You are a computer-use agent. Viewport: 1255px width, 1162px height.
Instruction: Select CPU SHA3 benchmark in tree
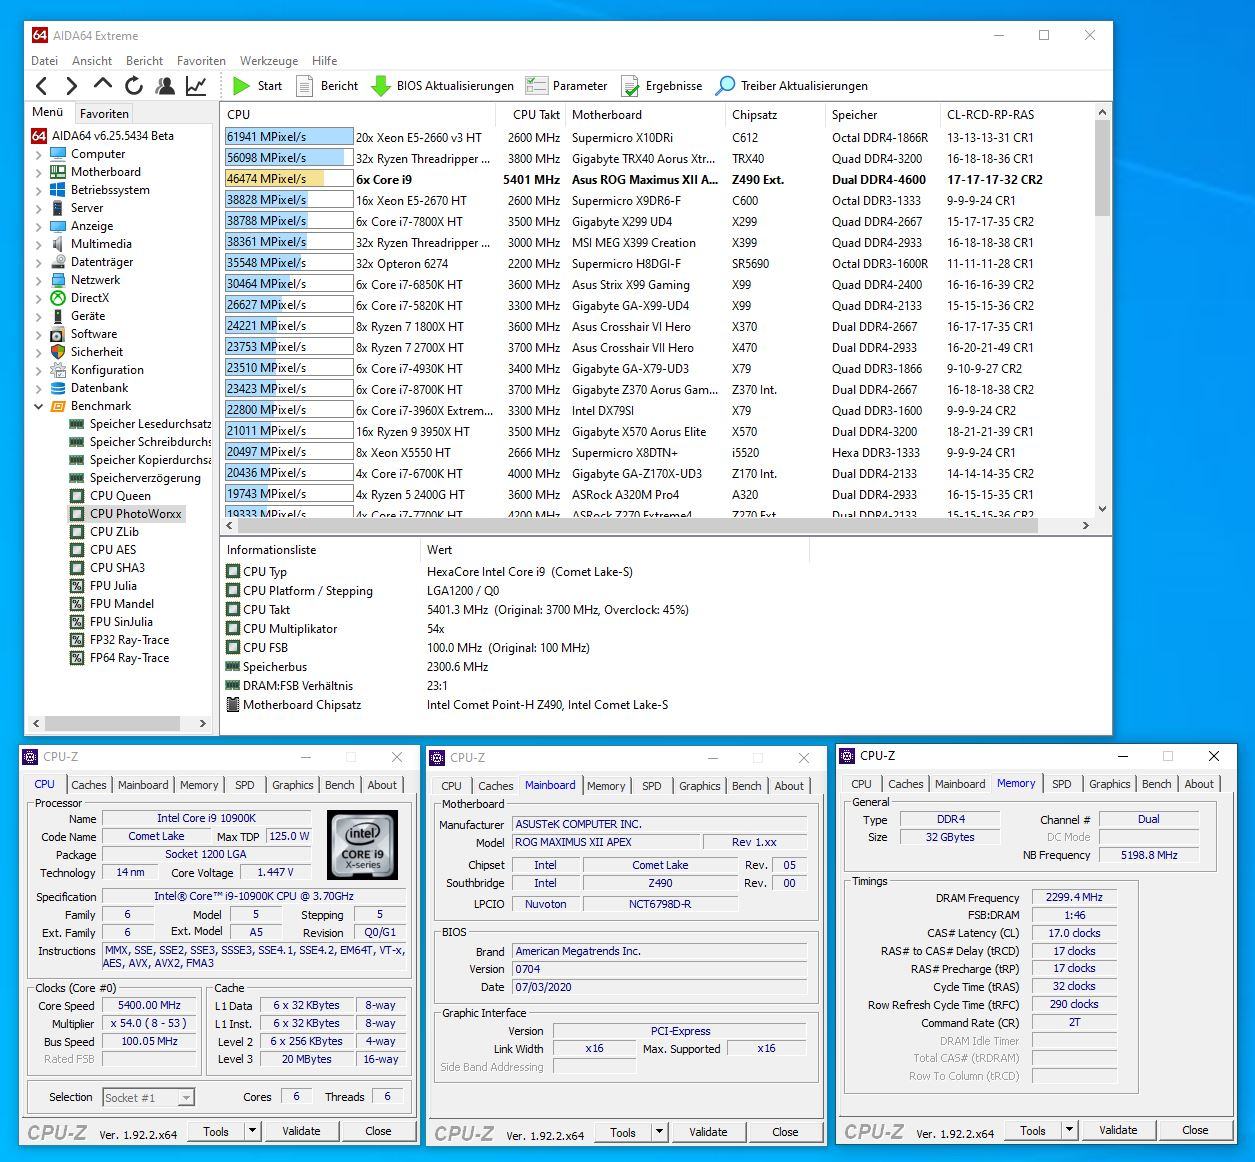click(x=117, y=568)
